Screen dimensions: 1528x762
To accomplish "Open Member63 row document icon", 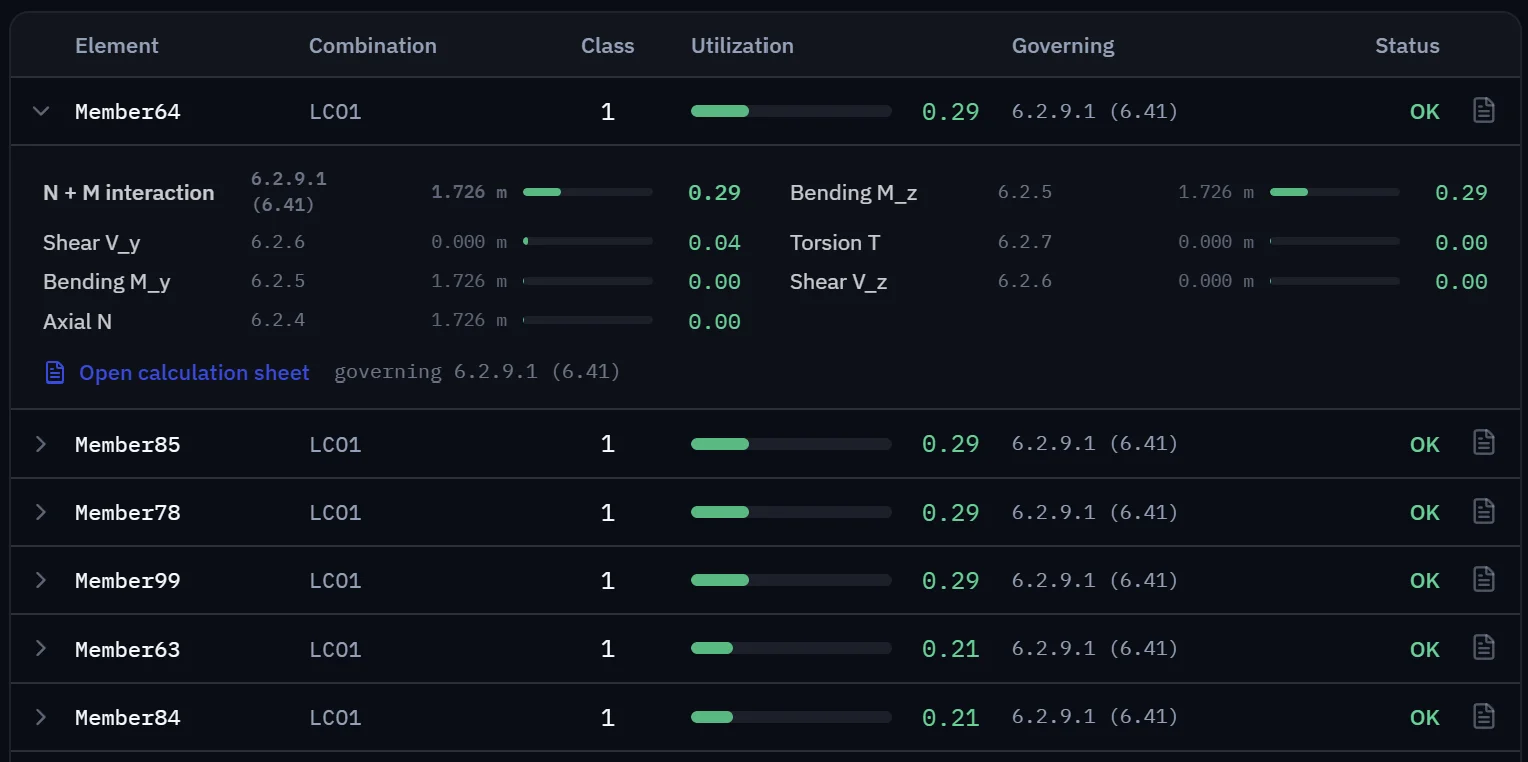I will [x=1484, y=648].
